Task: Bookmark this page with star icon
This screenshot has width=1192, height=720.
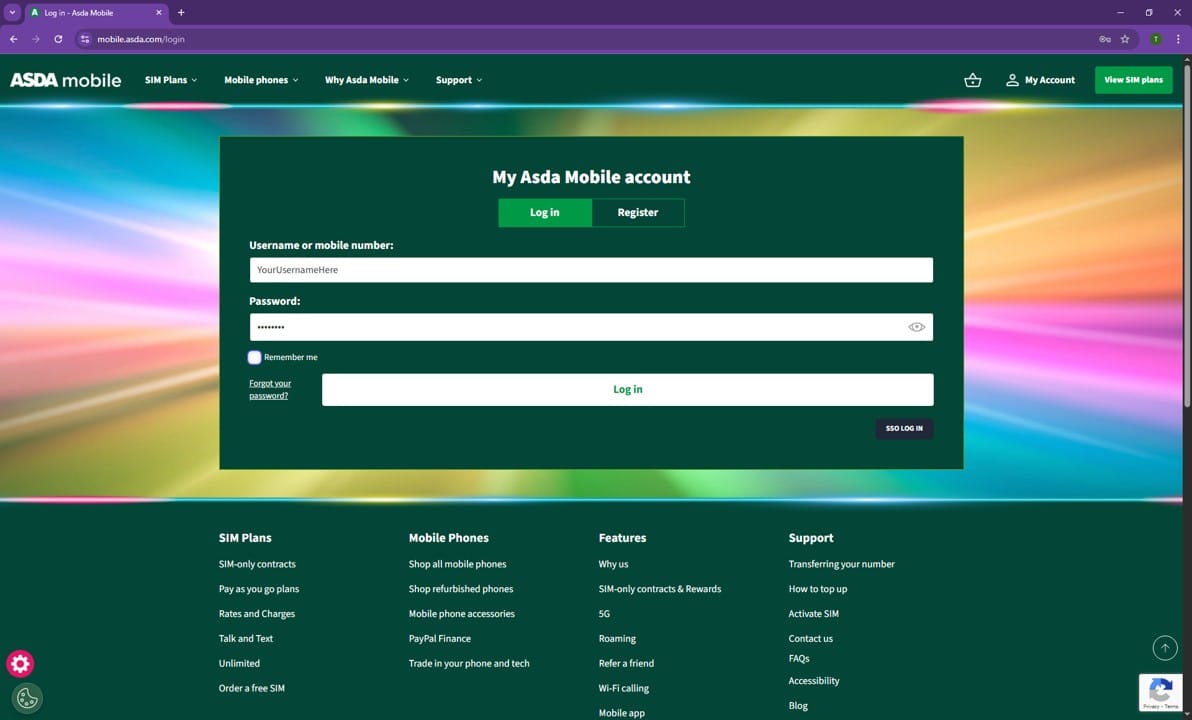Action: [1125, 39]
